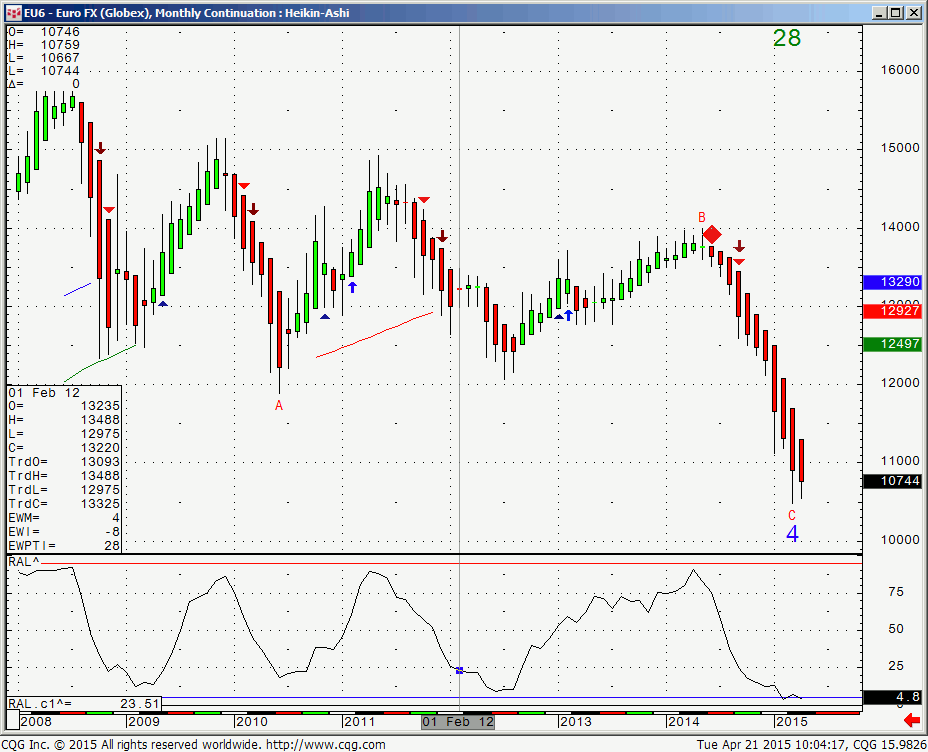
Task: Open the http://www.cqg.com link in status bar
Action: pos(326,745)
